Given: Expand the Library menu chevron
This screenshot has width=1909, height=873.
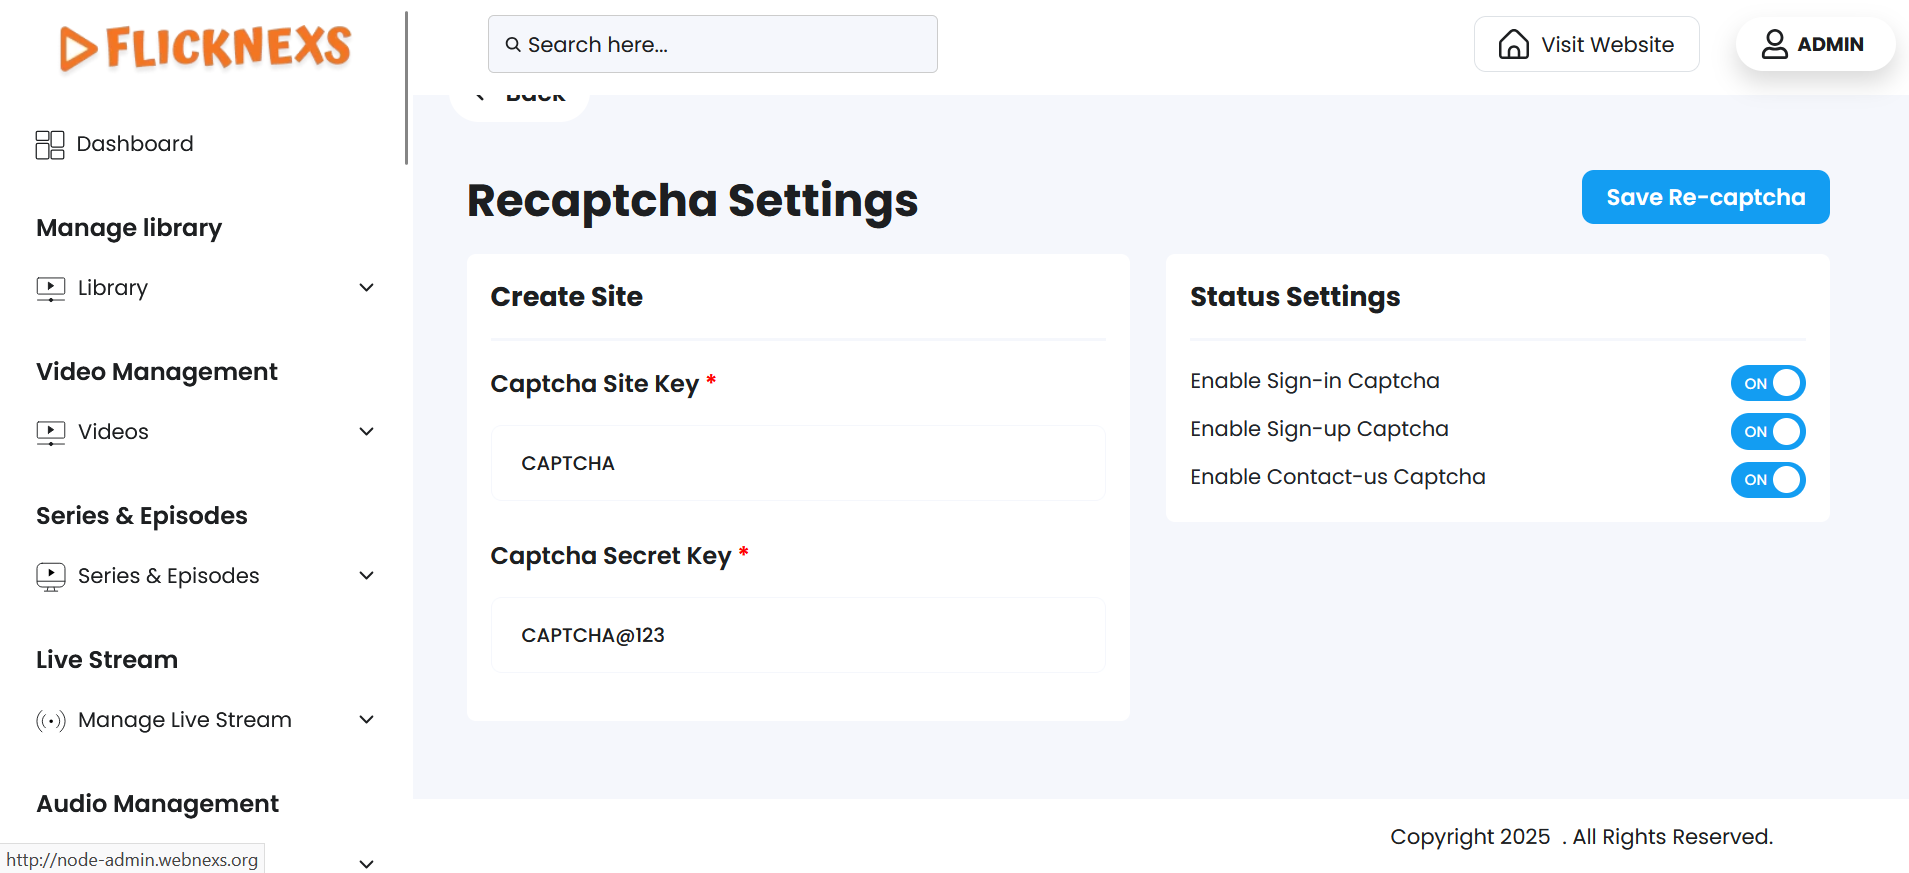Looking at the screenshot, I should pyautogui.click(x=366, y=288).
